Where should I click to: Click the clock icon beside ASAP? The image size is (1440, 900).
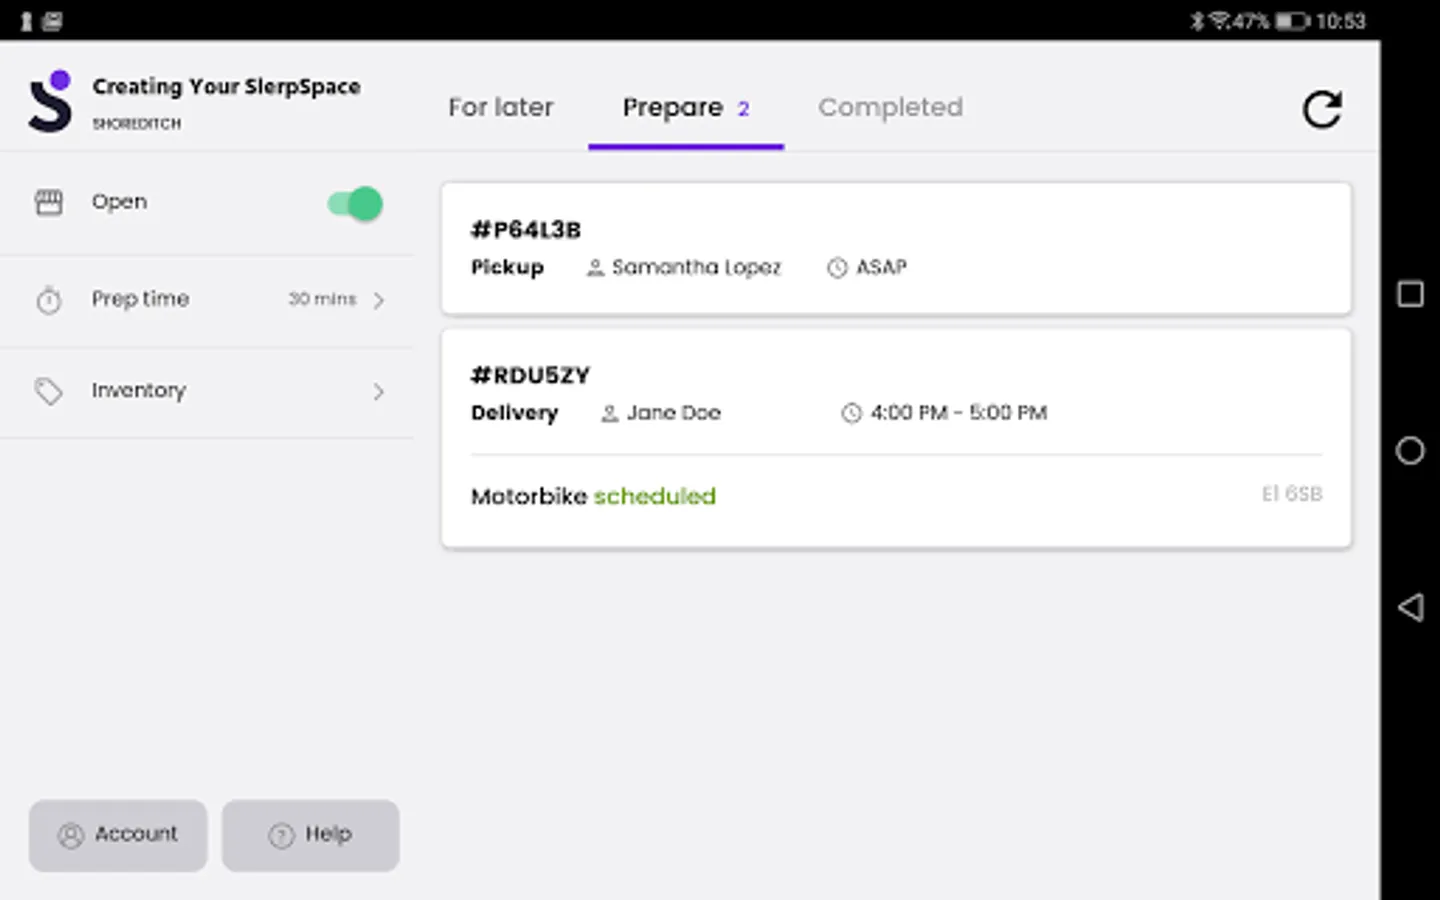tap(837, 268)
